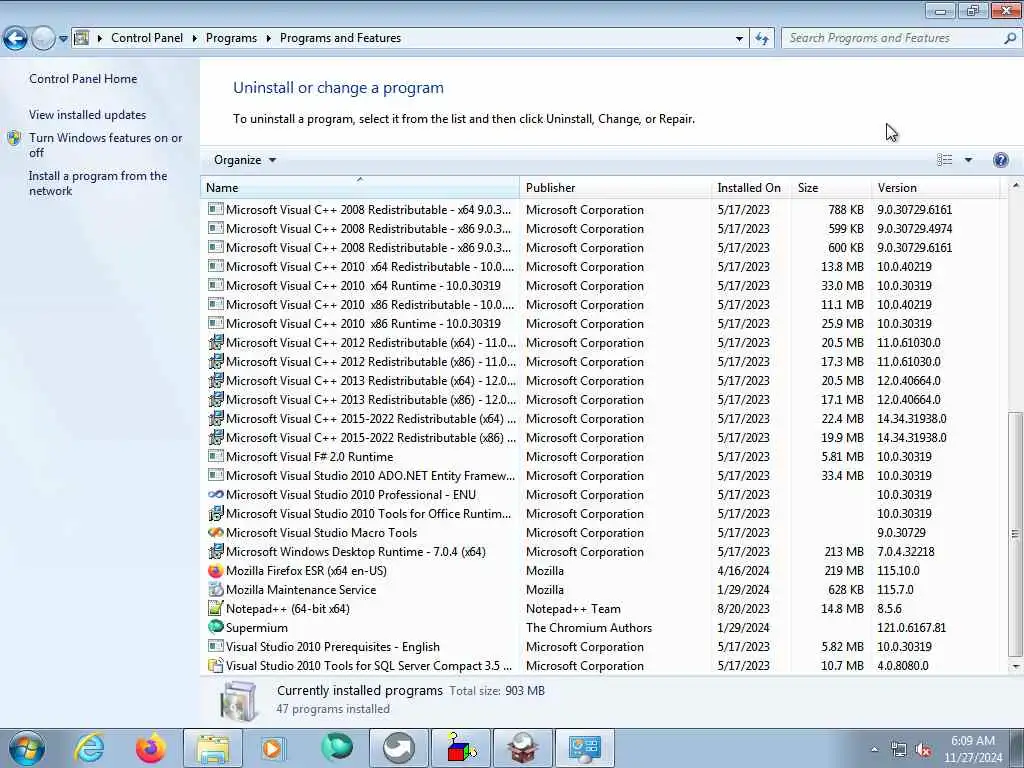1024x768 pixels.
Task: Expand arrow after Programs breadcrumb
Action: click(268, 39)
